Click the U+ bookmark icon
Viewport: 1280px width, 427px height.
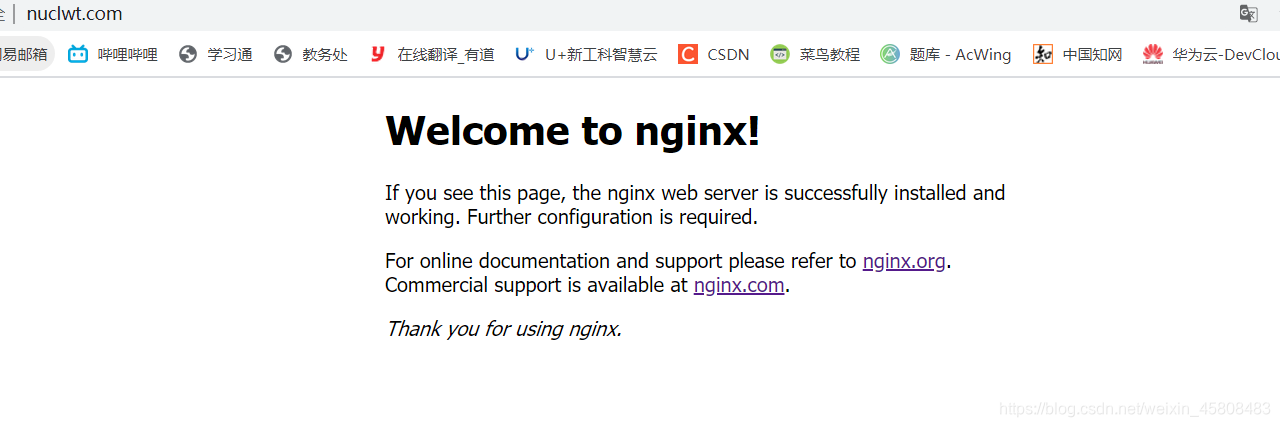[524, 54]
